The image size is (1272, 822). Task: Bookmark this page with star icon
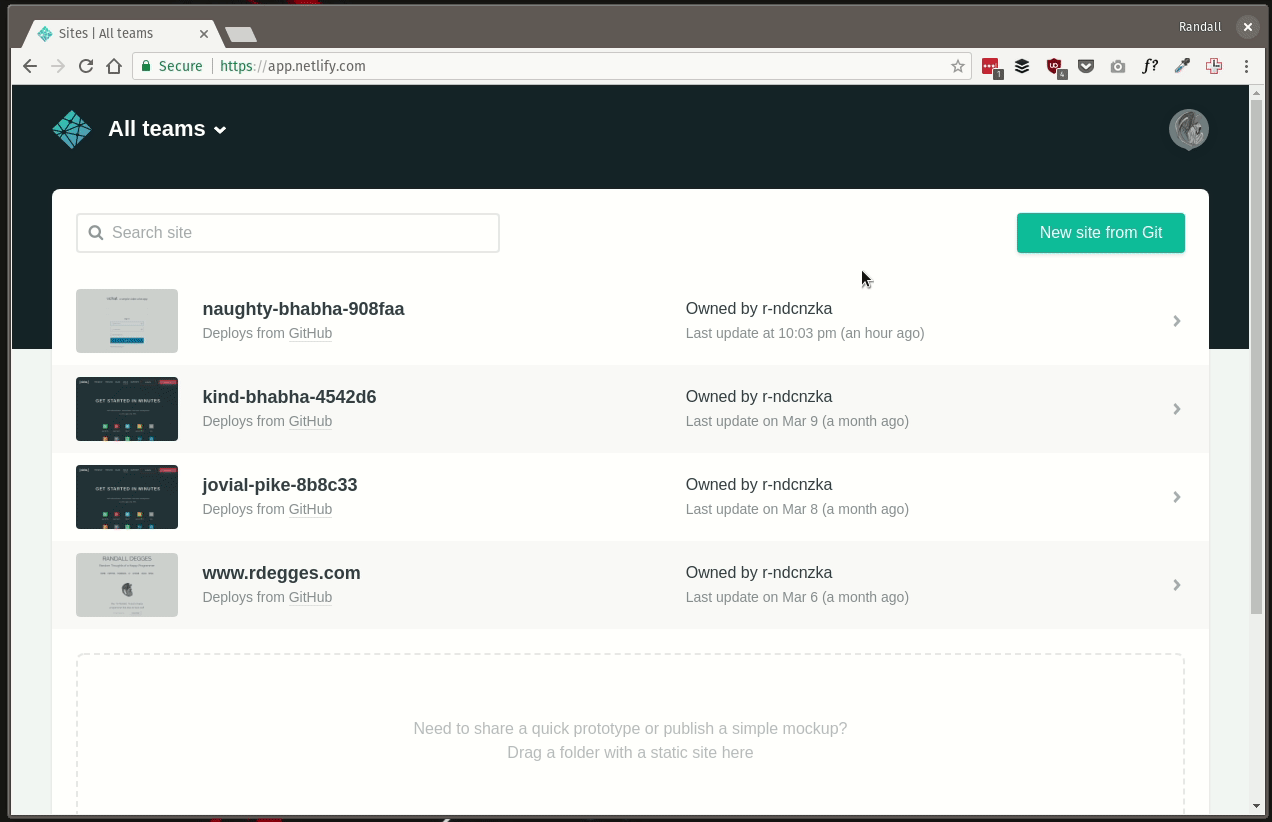(957, 66)
